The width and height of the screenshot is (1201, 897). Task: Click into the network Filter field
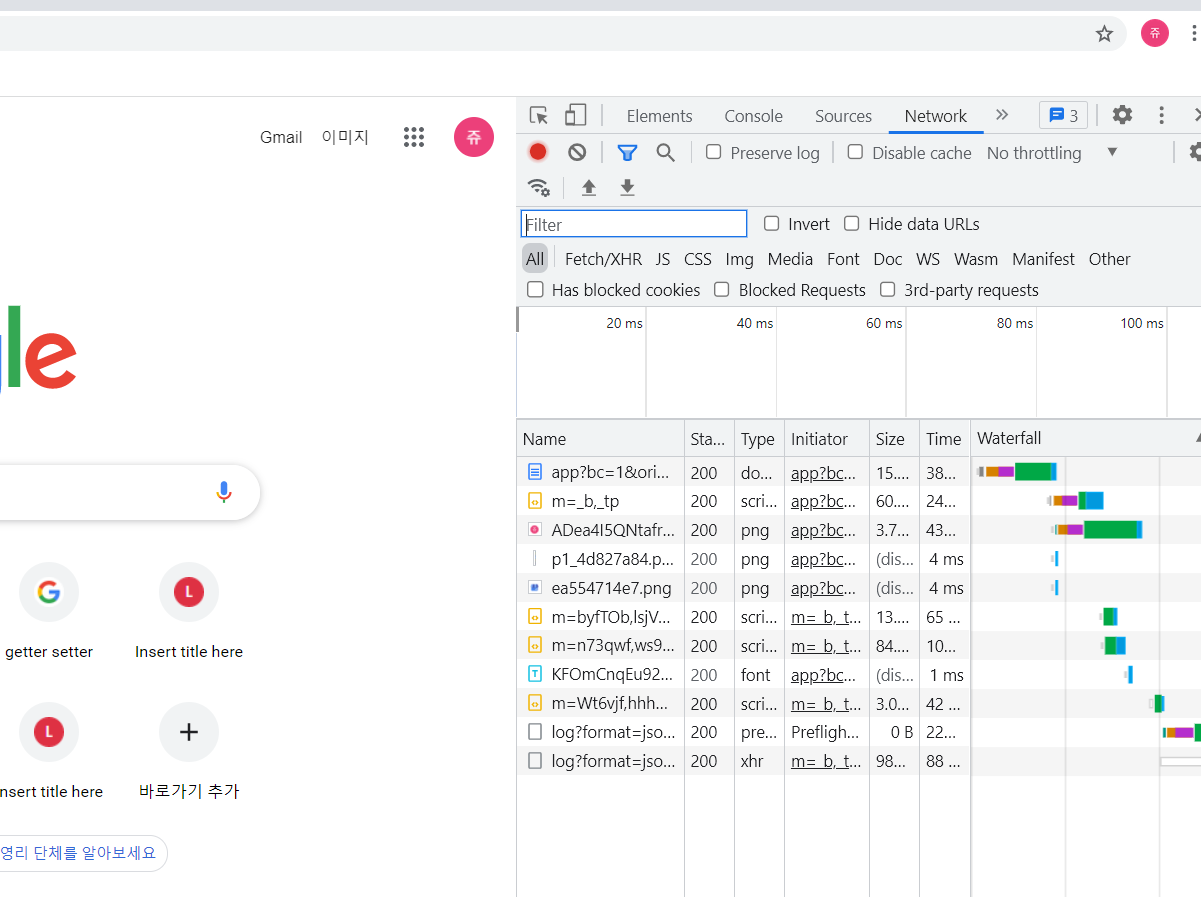click(x=634, y=224)
